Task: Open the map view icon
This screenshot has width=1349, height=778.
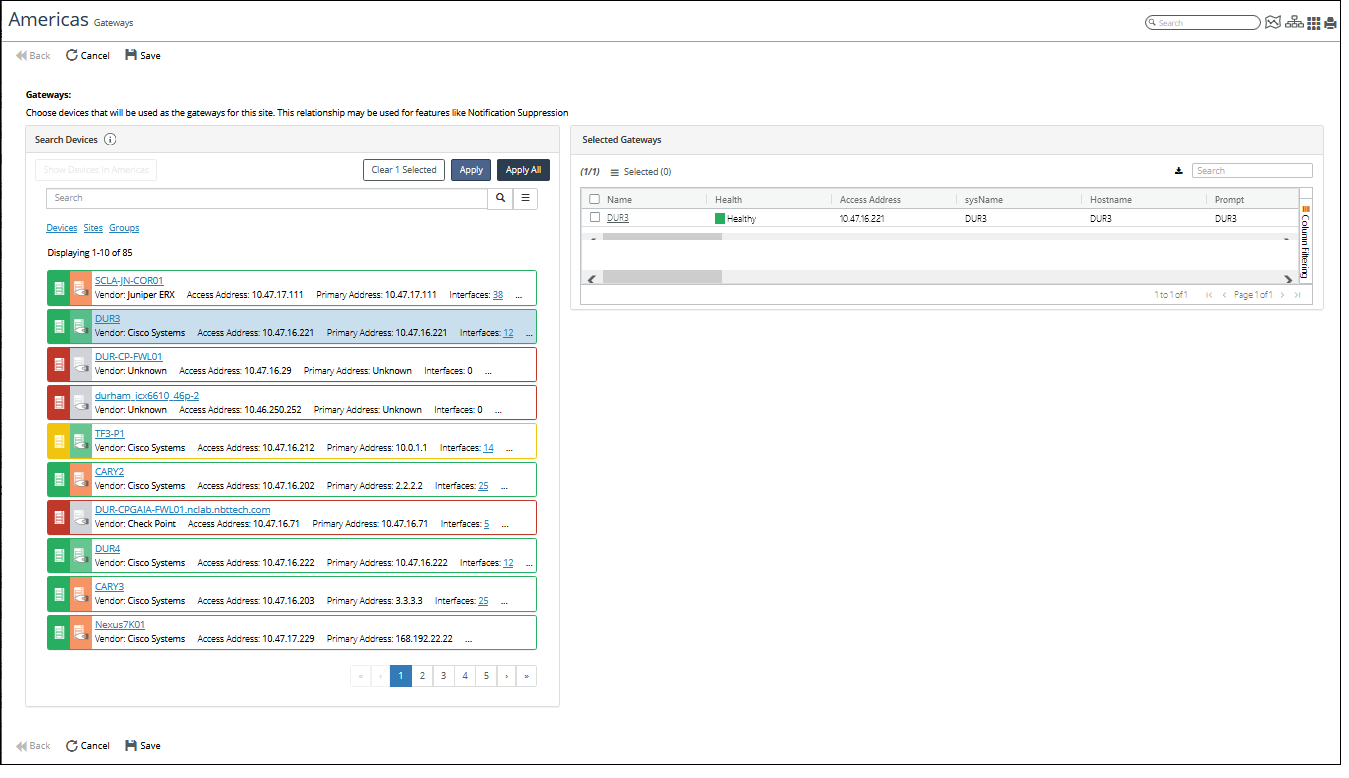Action: [x=1273, y=23]
